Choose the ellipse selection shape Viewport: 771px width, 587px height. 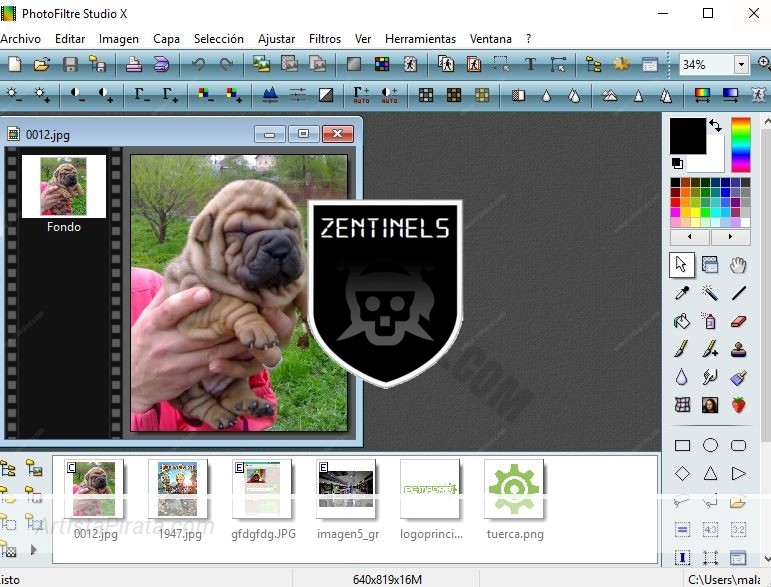(x=710, y=445)
